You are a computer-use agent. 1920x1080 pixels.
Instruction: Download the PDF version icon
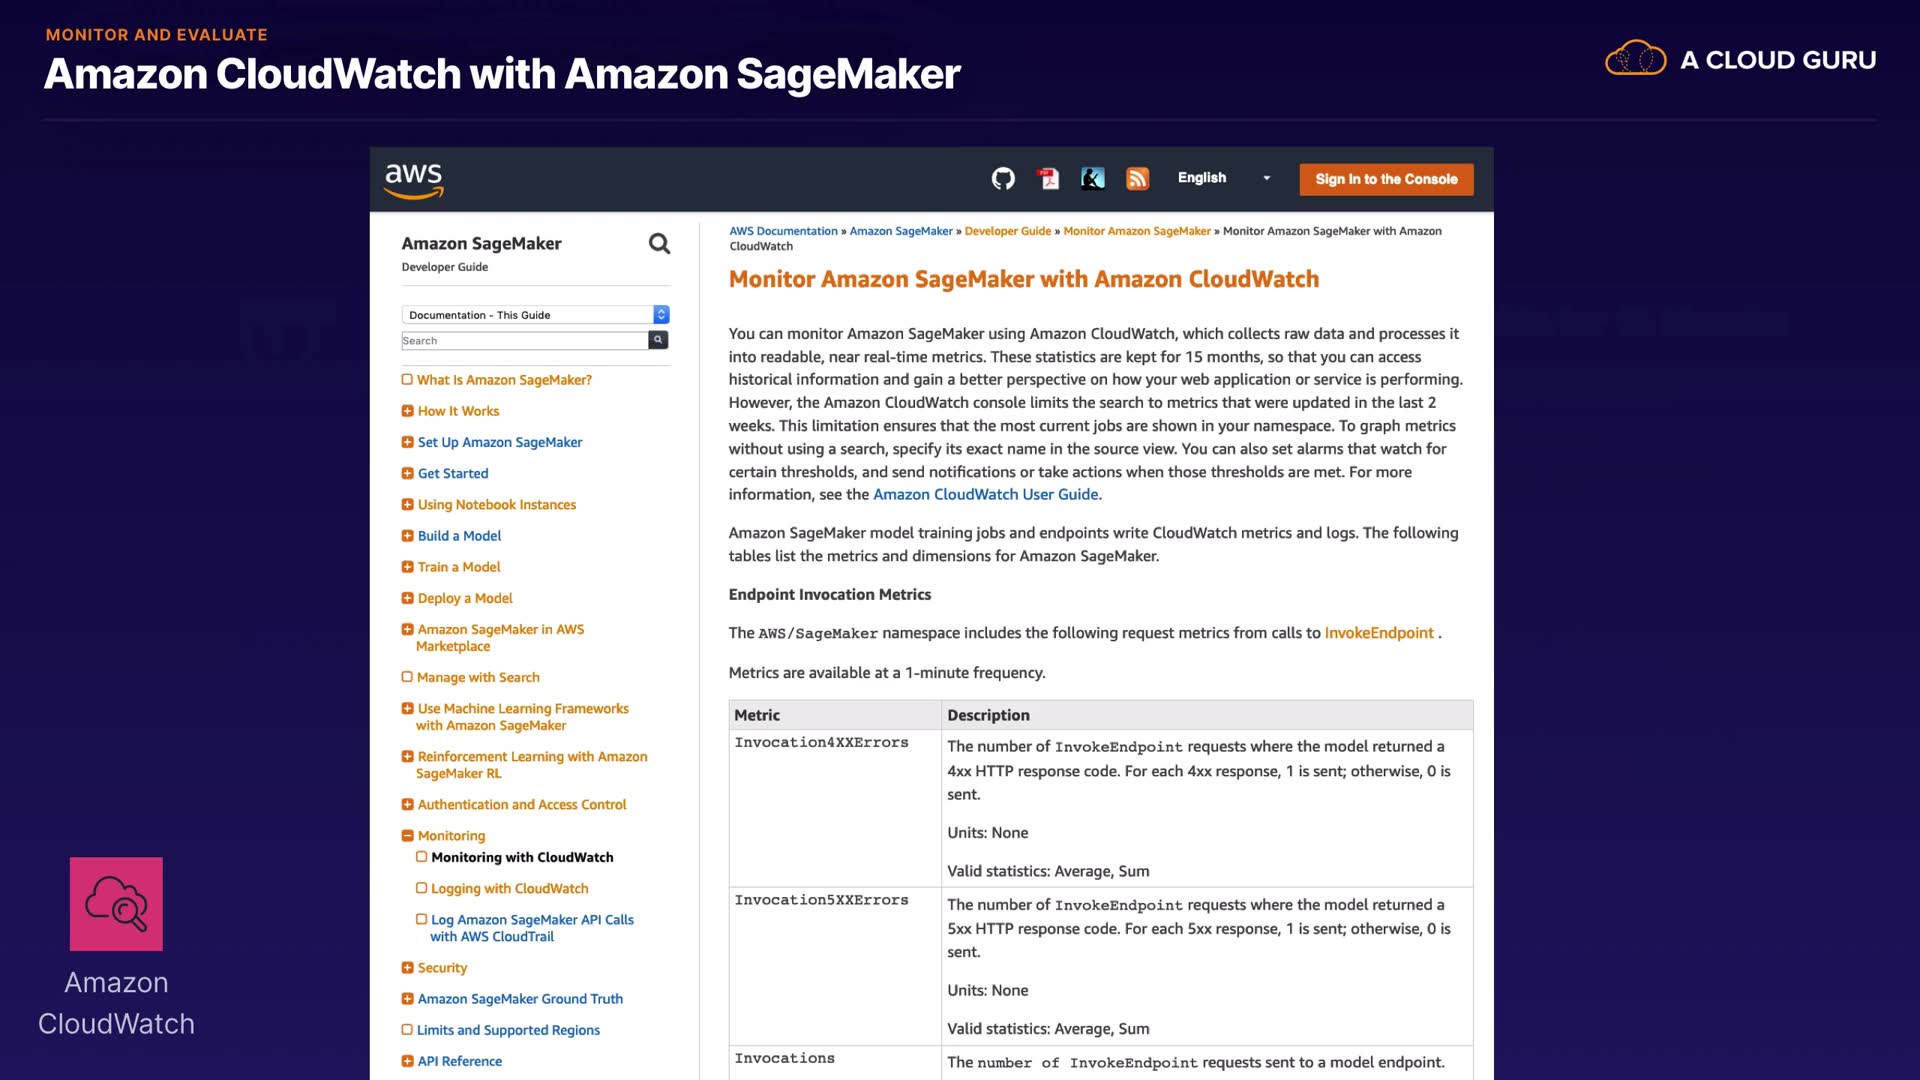coord(1048,179)
